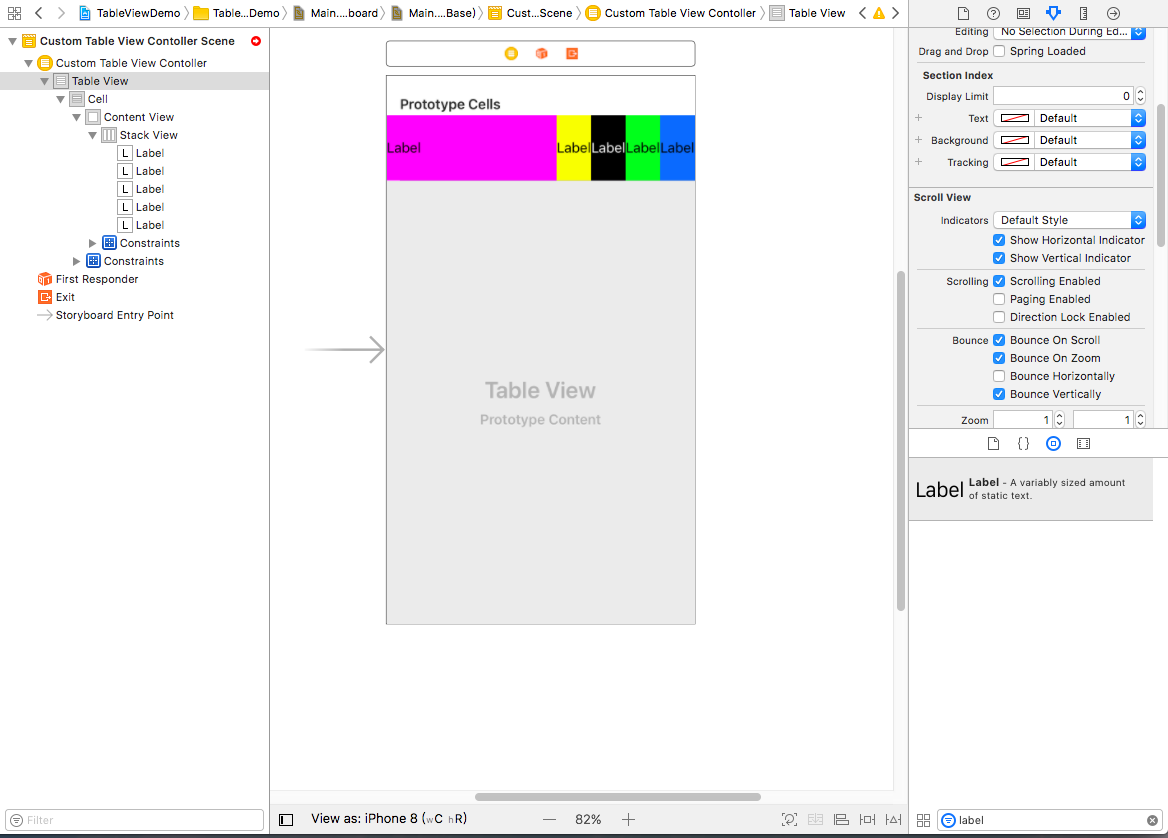Collapse the Stack View tree node
Image resolution: width=1168 pixels, height=838 pixels.
(93, 135)
